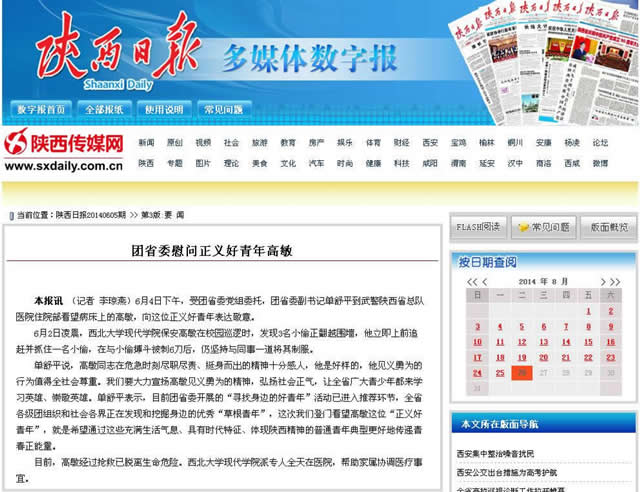Go to previous month with < arrow

(484, 282)
